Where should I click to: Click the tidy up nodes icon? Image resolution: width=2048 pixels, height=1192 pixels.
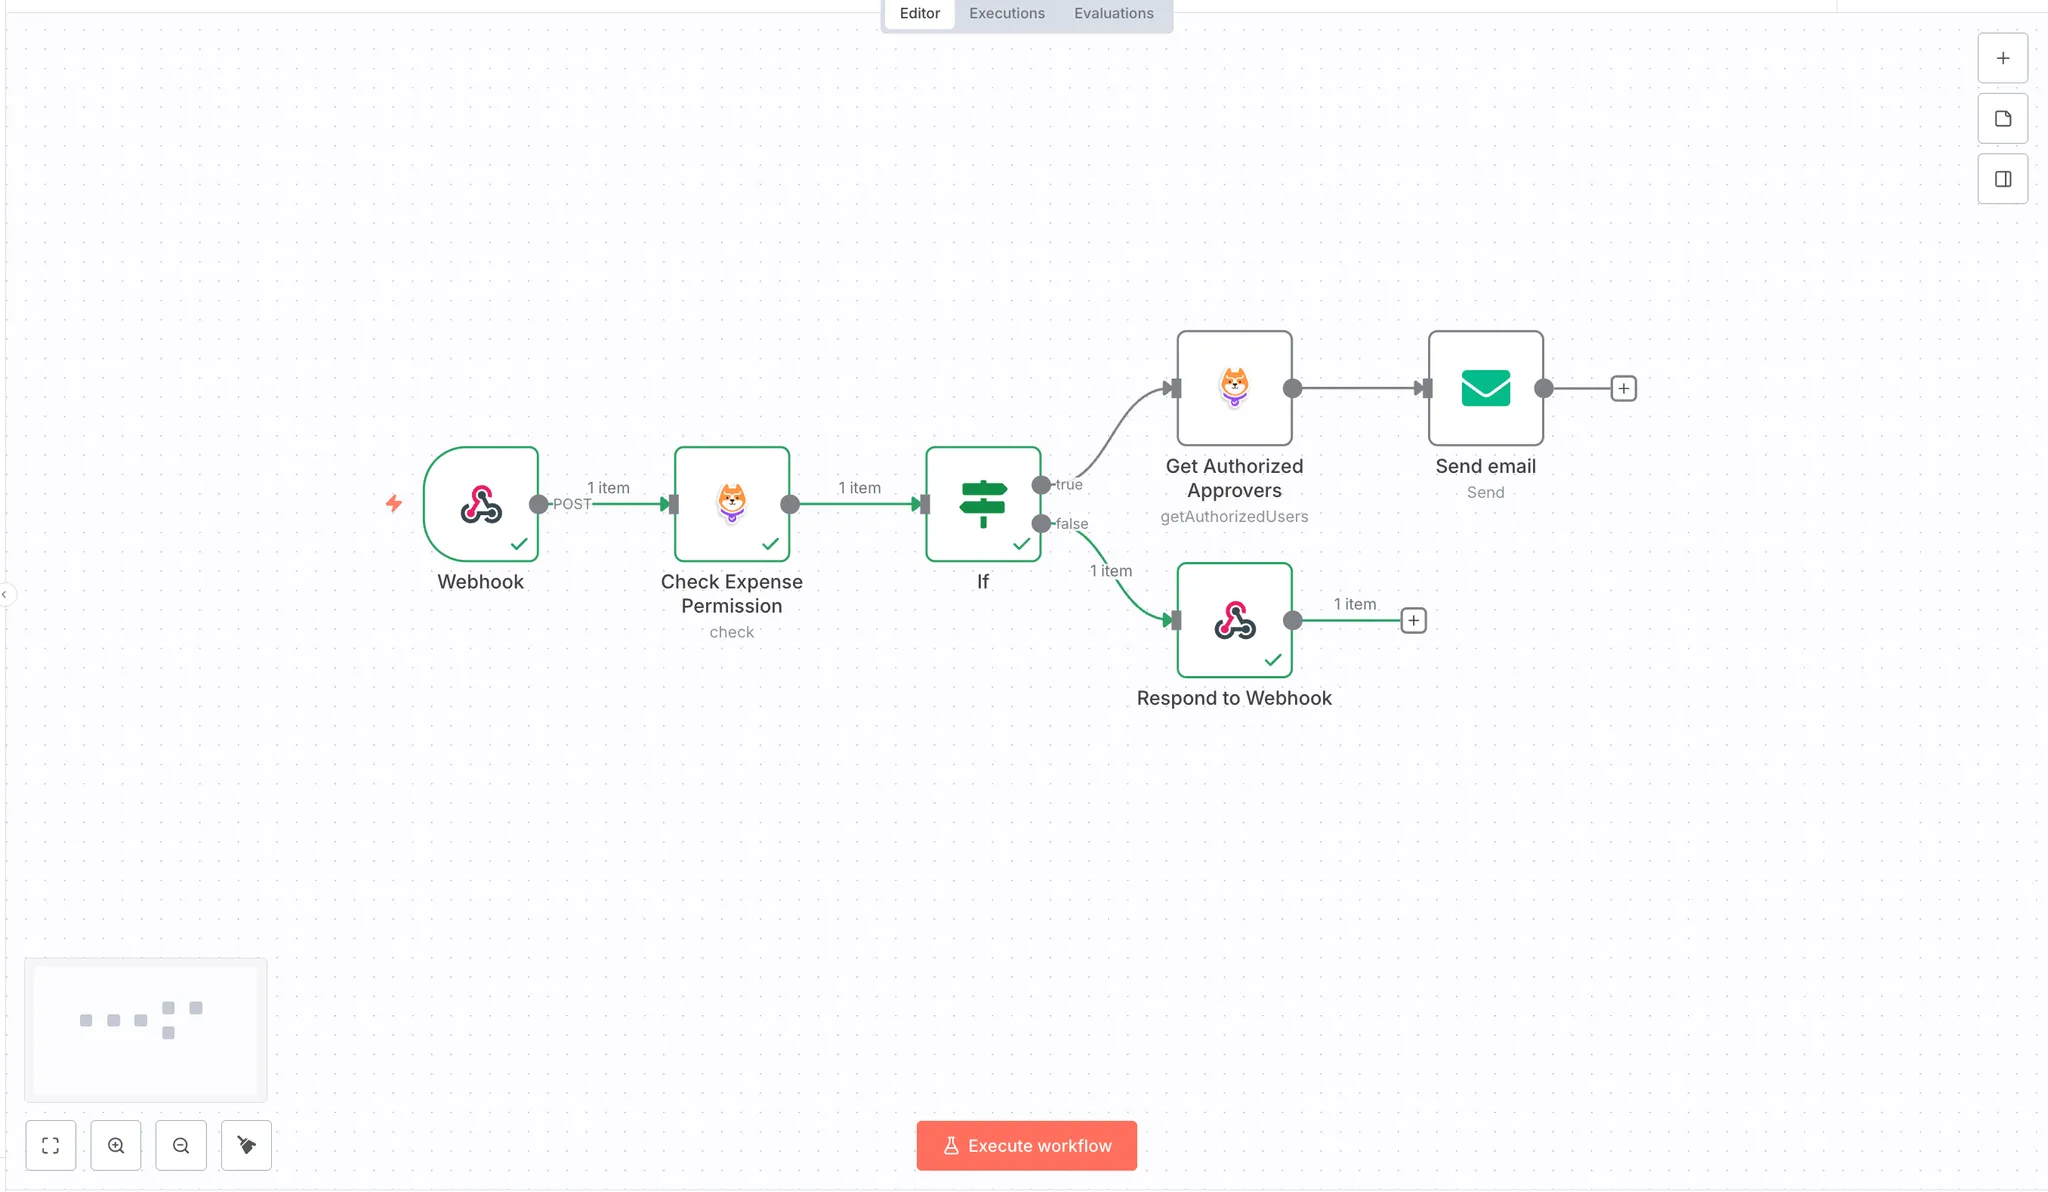click(x=246, y=1146)
